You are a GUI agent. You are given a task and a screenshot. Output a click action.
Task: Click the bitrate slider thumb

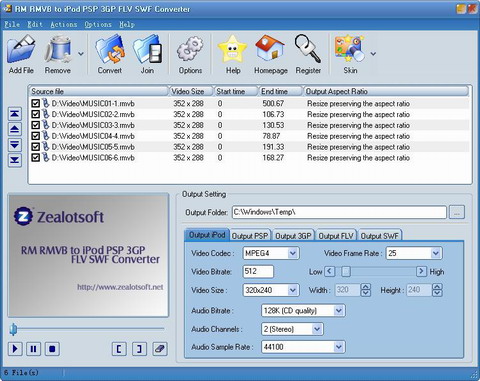(346, 271)
